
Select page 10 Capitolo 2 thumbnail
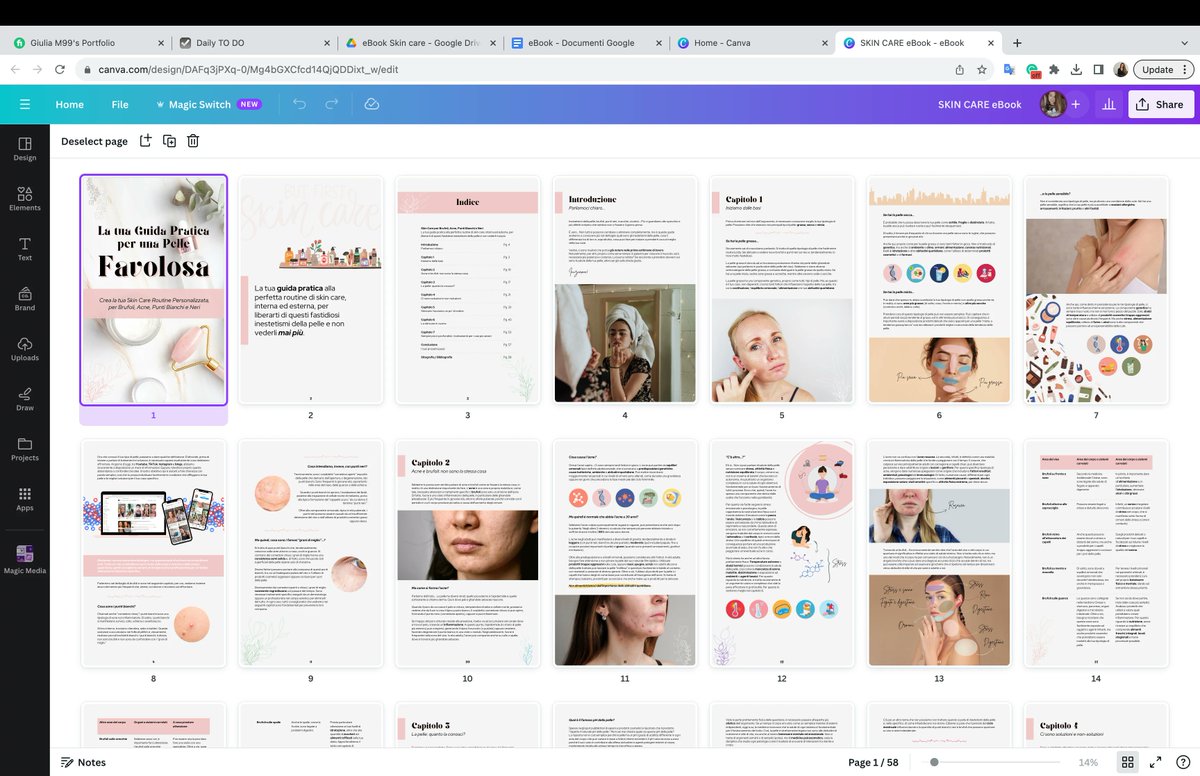[x=468, y=554]
